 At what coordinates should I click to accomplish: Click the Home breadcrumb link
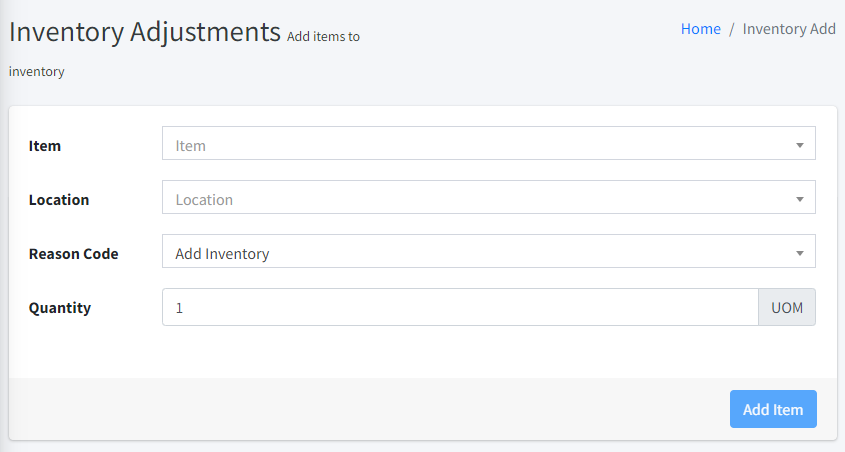(700, 29)
